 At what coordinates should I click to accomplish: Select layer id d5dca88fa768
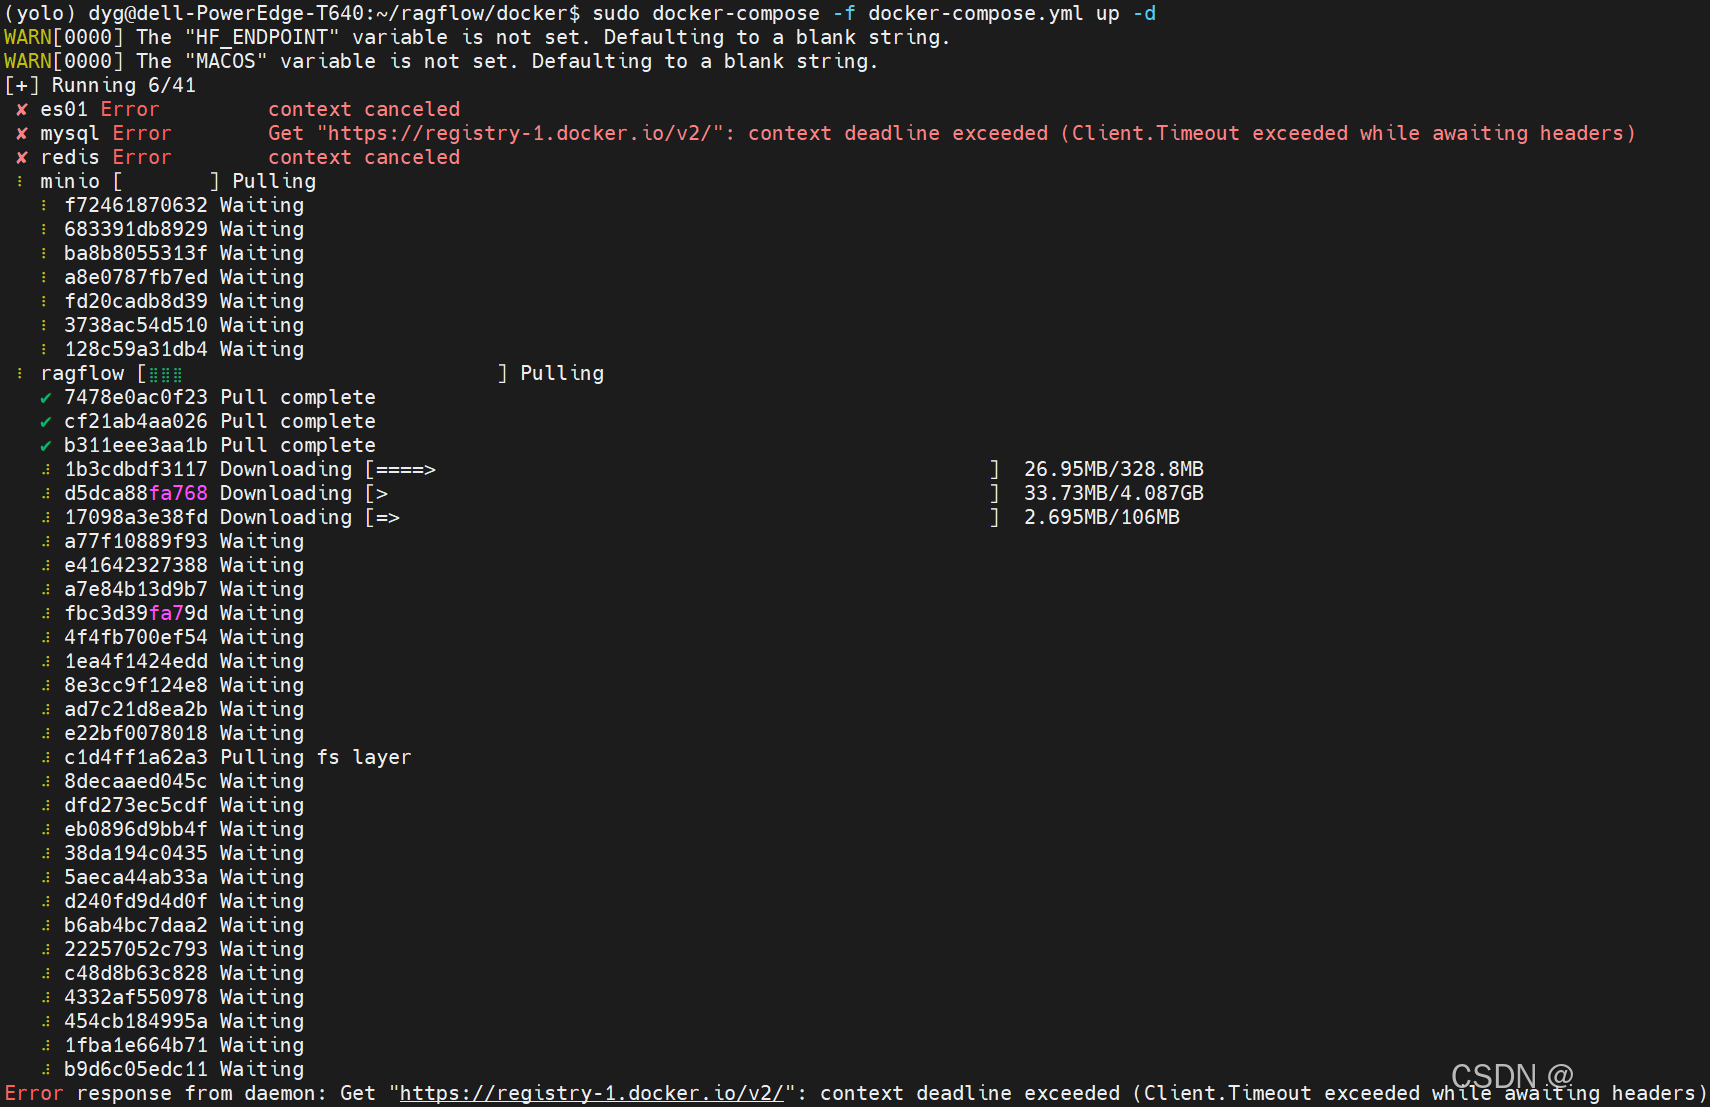tap(136, 493)
